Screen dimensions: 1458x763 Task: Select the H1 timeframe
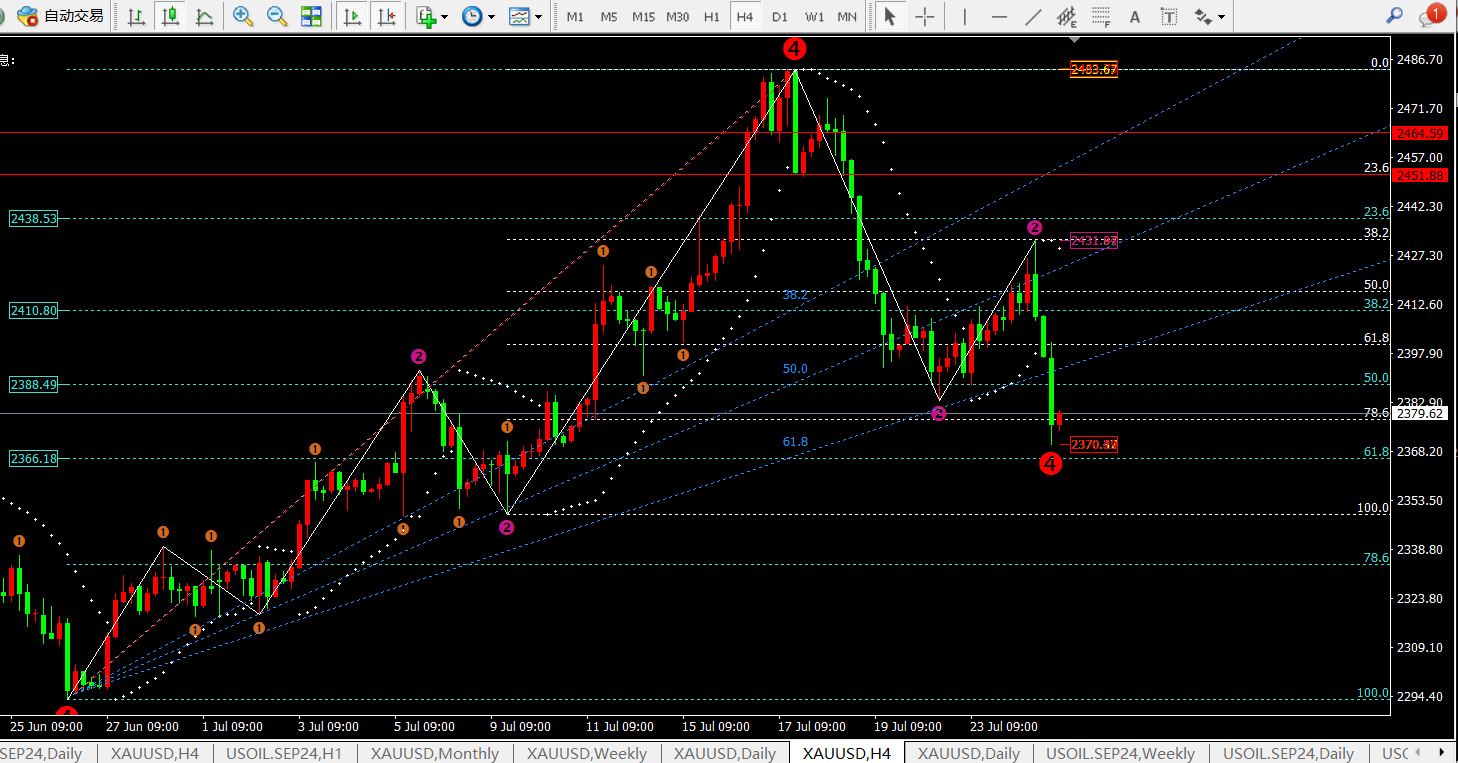pyautogui.click(x=712, y=17)
